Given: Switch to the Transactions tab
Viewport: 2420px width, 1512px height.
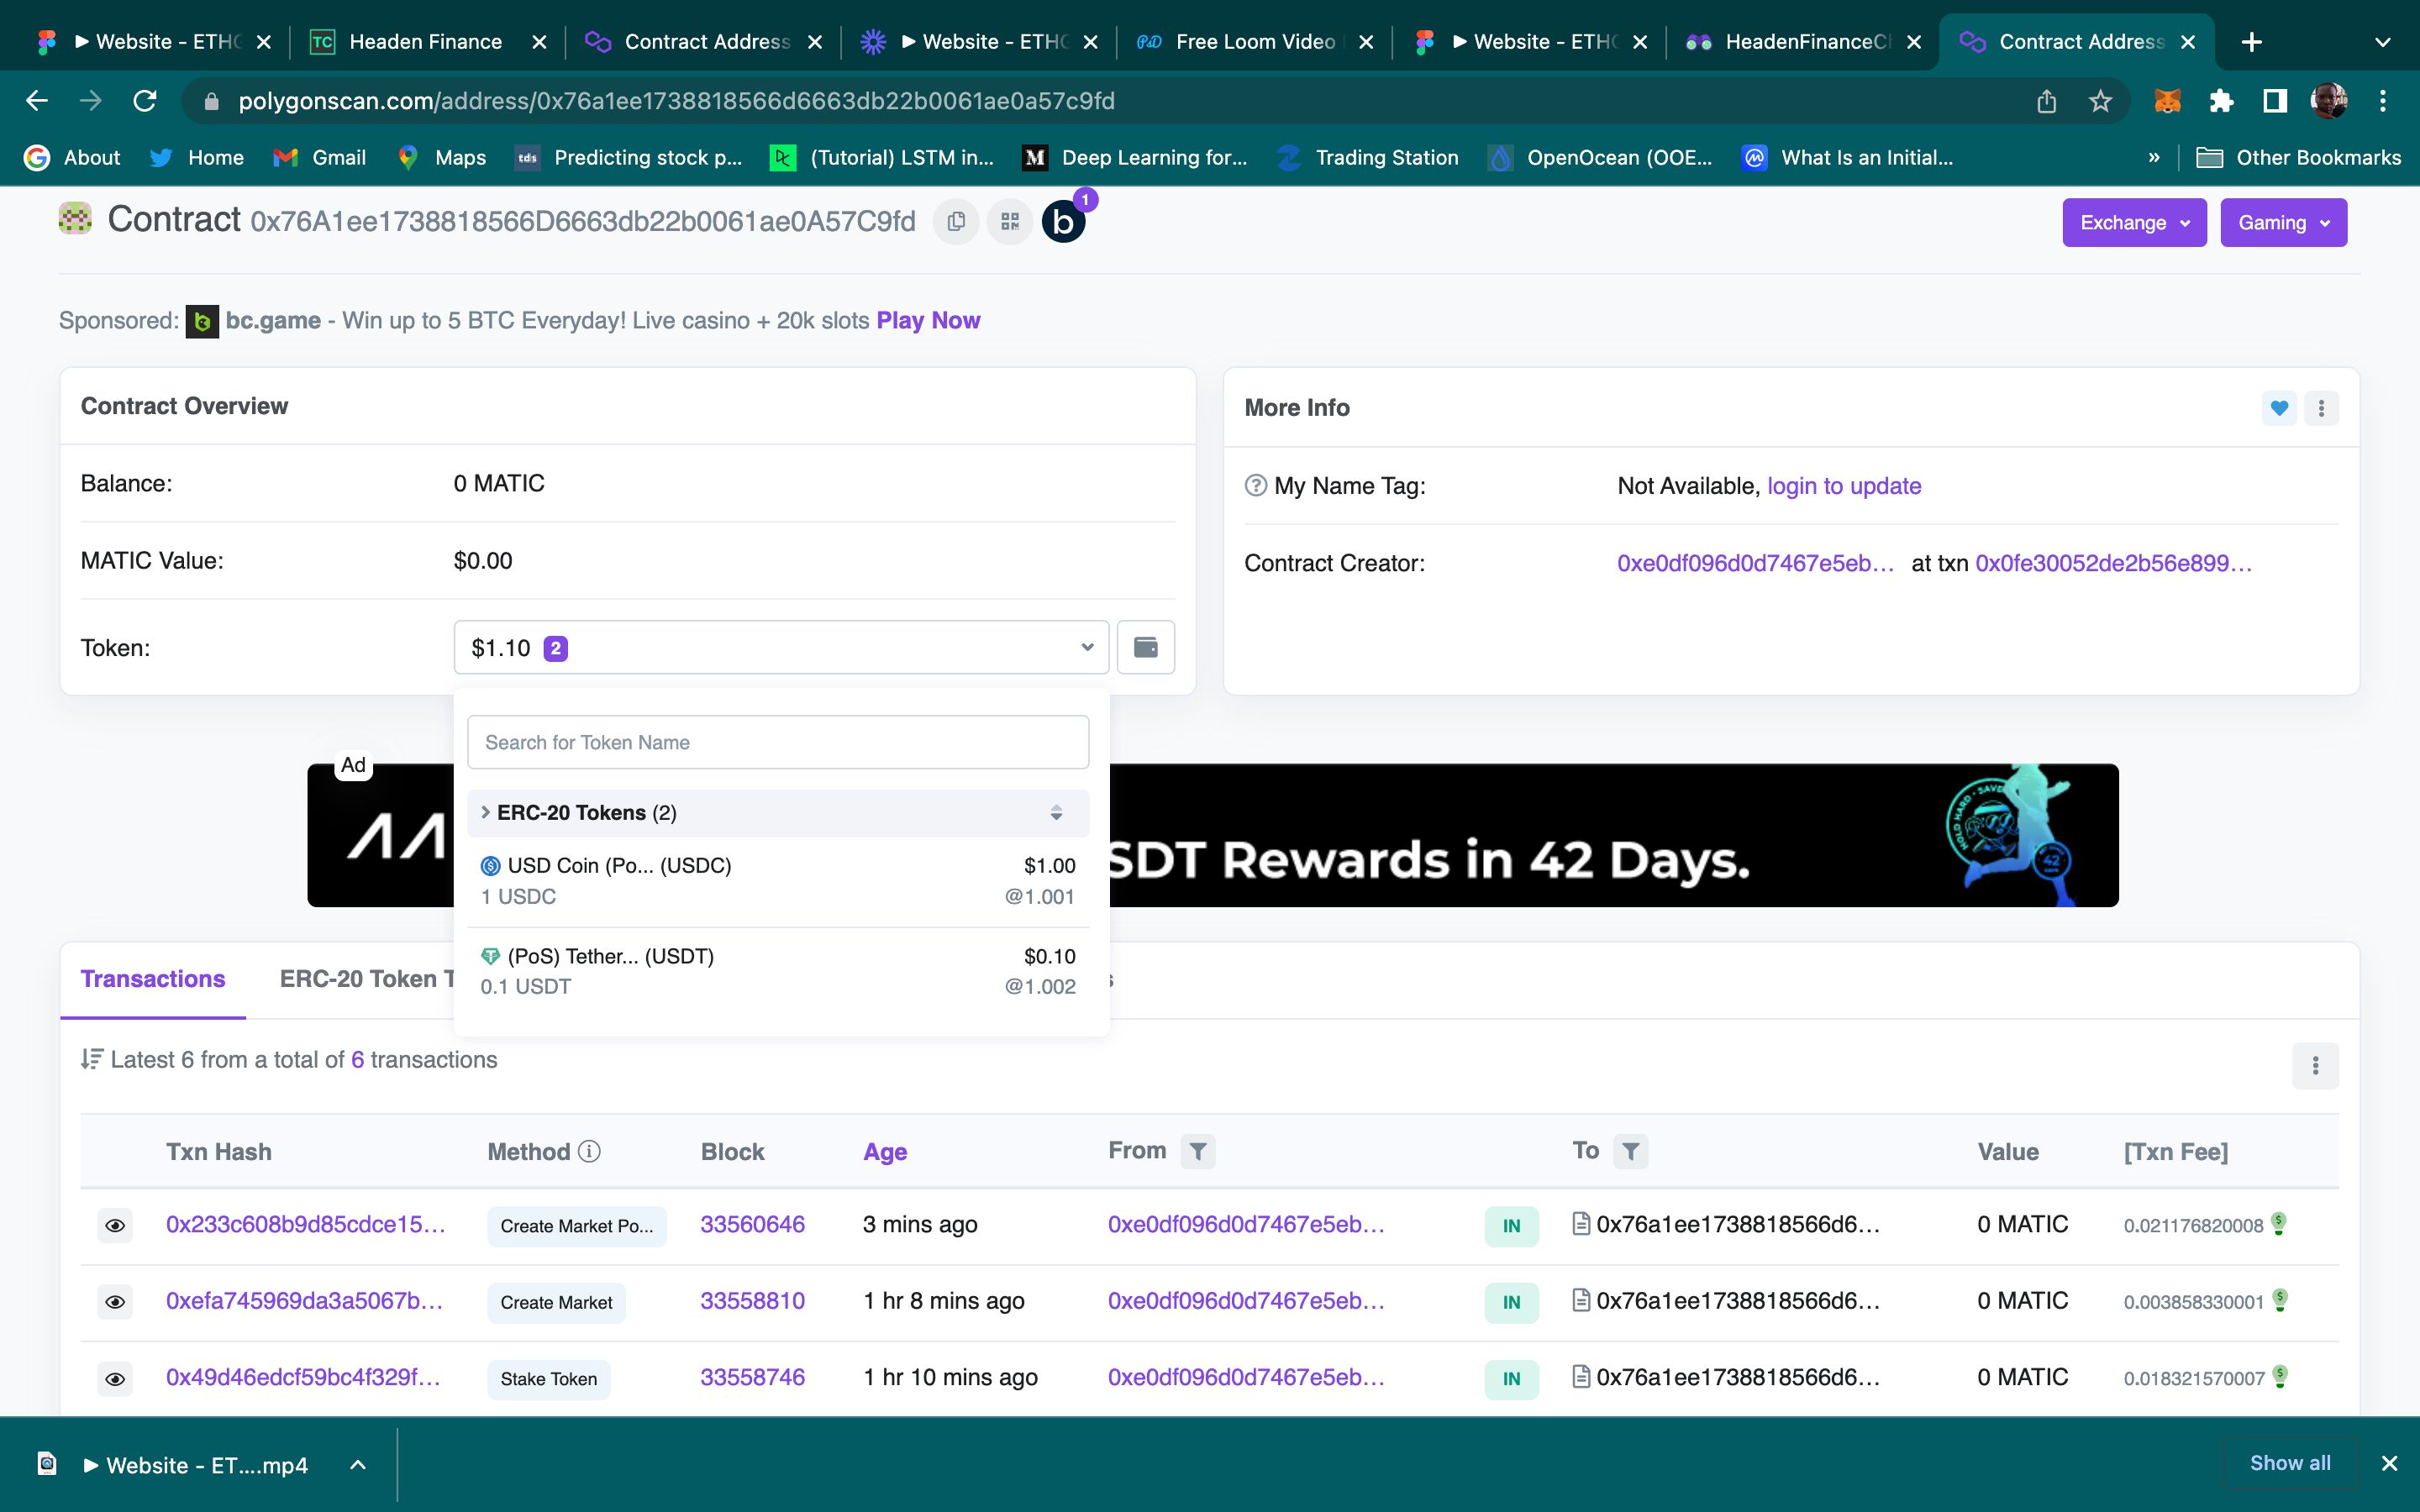Looking at the screenshot, I should tap(153, 979).
